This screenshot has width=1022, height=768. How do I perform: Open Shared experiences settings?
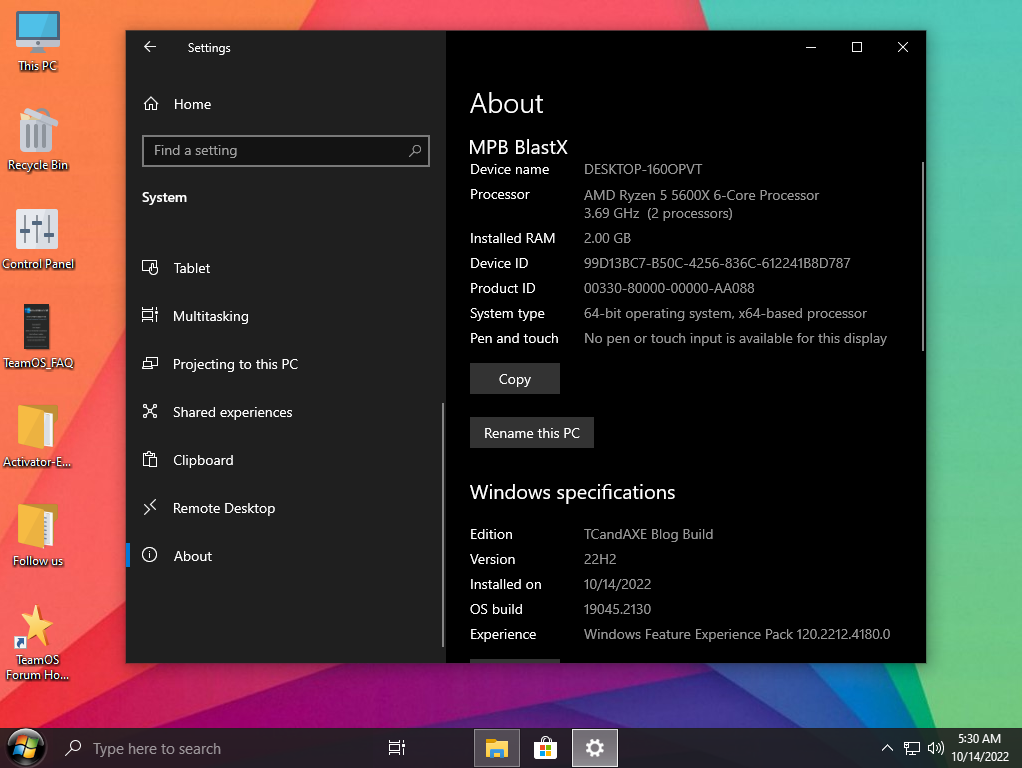pos(232,412)
